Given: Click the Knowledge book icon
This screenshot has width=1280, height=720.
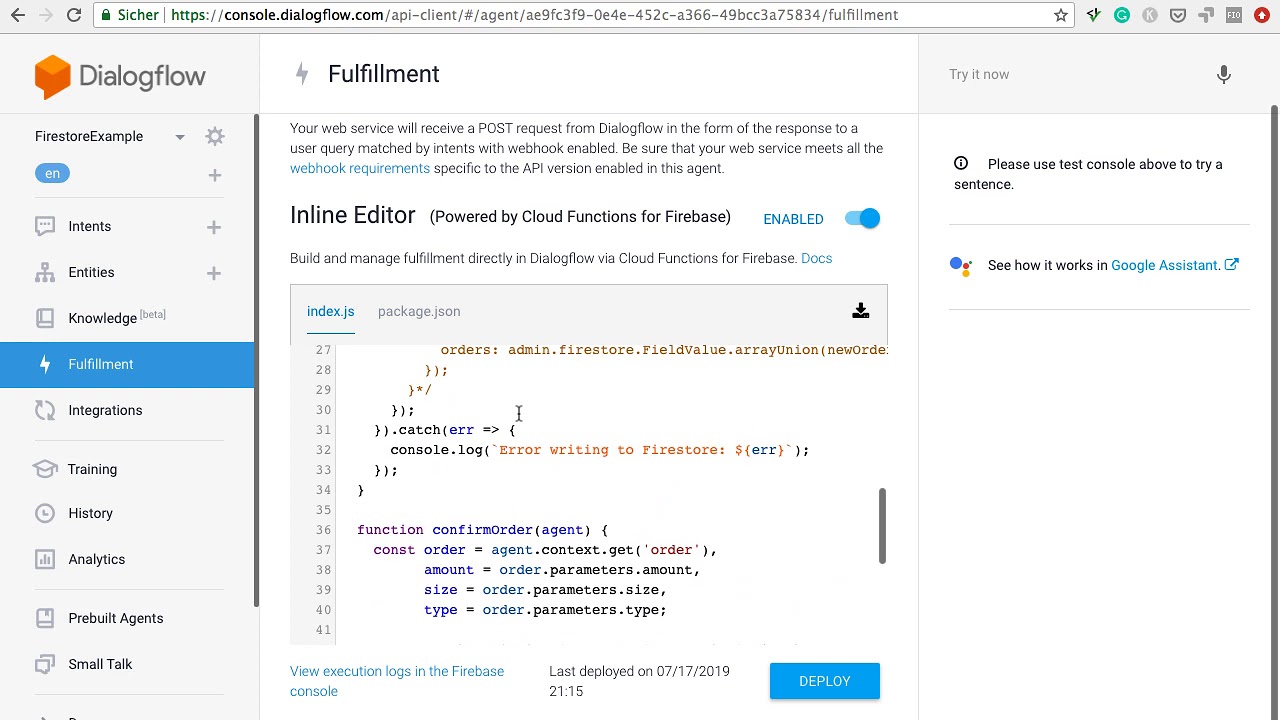Looking at the screenshot, I should coord(44,318).
